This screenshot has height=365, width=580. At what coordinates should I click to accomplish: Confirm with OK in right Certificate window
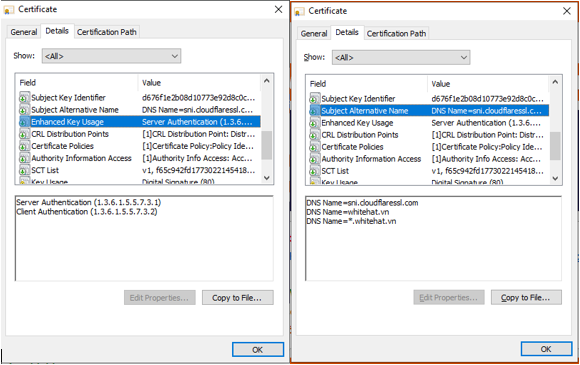546,349
